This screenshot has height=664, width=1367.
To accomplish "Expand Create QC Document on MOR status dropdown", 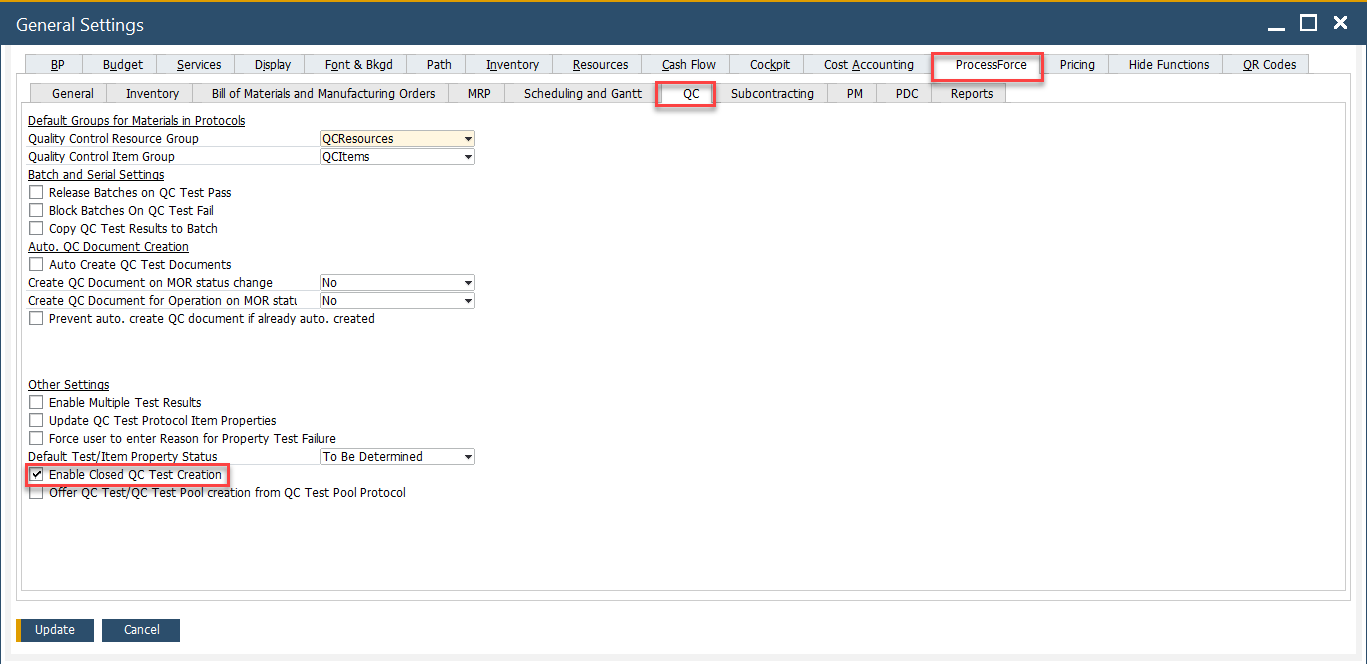I will [468, 283].
